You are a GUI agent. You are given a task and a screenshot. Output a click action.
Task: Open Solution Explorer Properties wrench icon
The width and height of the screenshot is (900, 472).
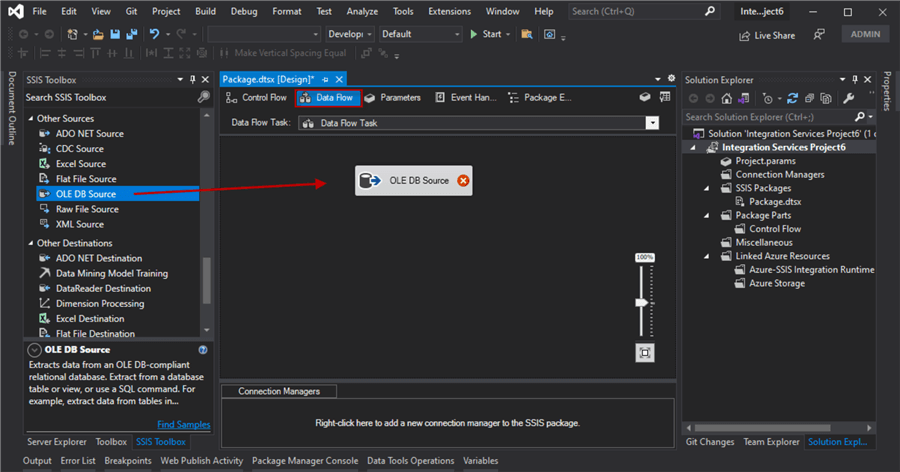849,98
